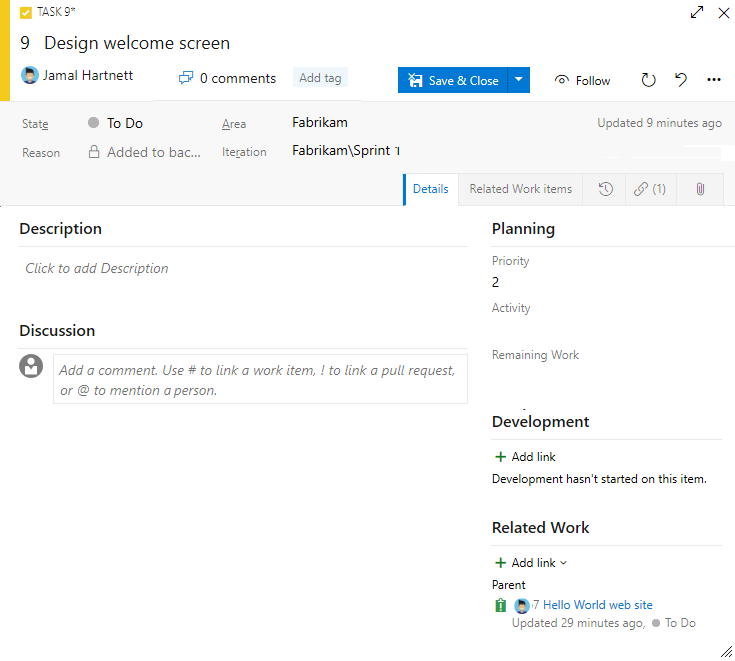Screen dimensions: 735x661
Task: Click the comments discussion icon
Action: click(186, 78)
